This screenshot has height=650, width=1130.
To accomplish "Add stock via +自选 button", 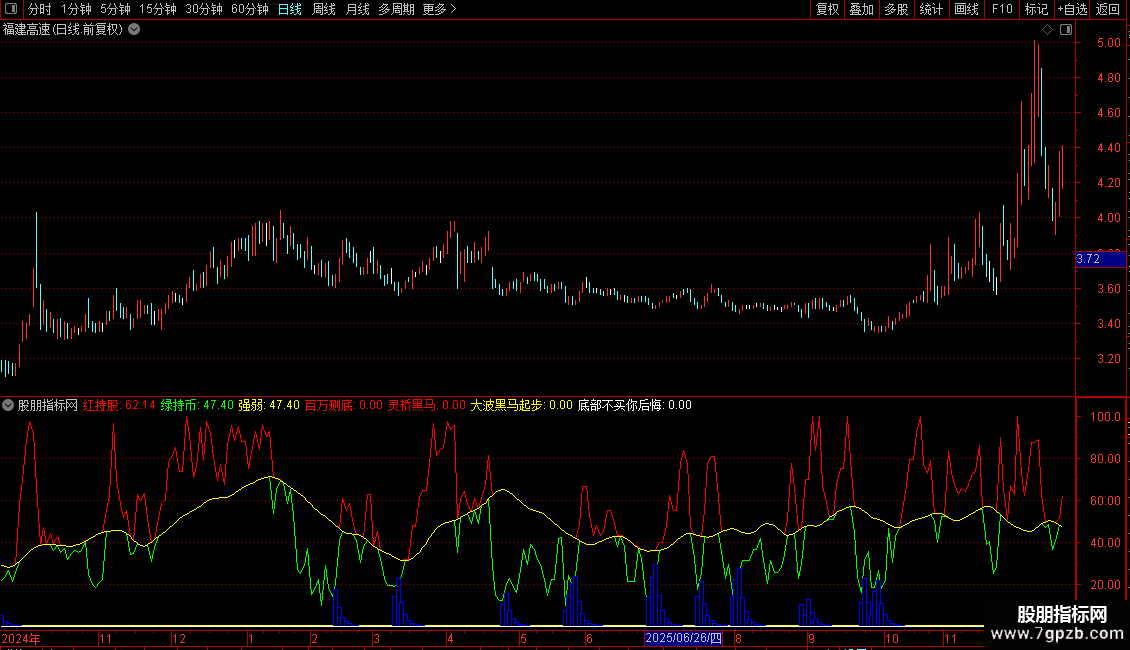I will pyautogui.click(x=1072, y=9).
